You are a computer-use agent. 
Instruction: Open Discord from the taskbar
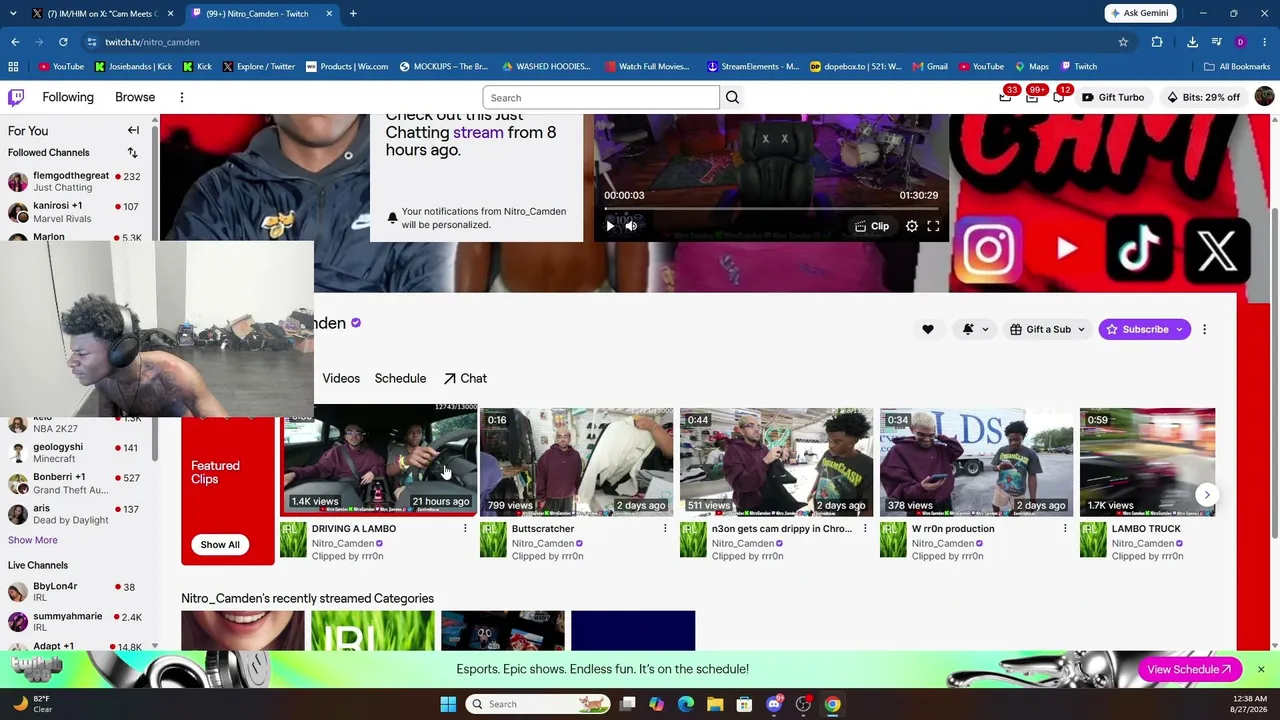click(x=774, y=704)
